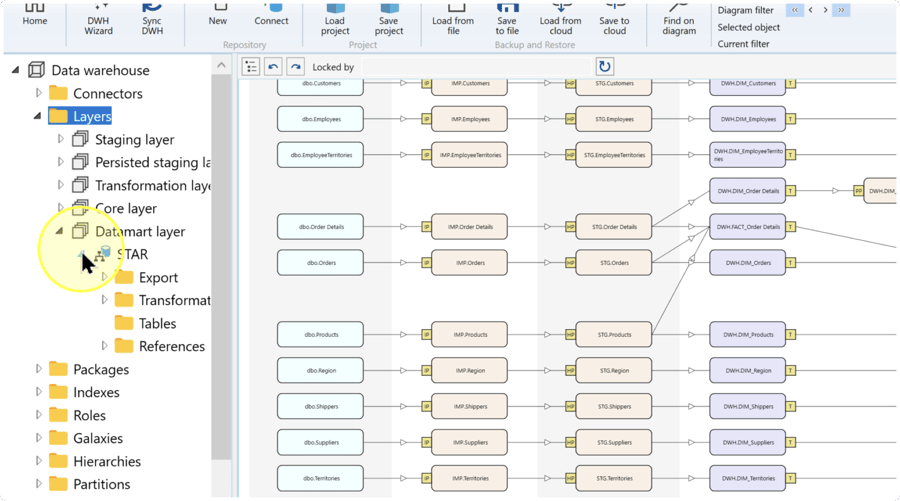Click the Load project button
This screenshot has width=900, height=501.
(335, 18)
